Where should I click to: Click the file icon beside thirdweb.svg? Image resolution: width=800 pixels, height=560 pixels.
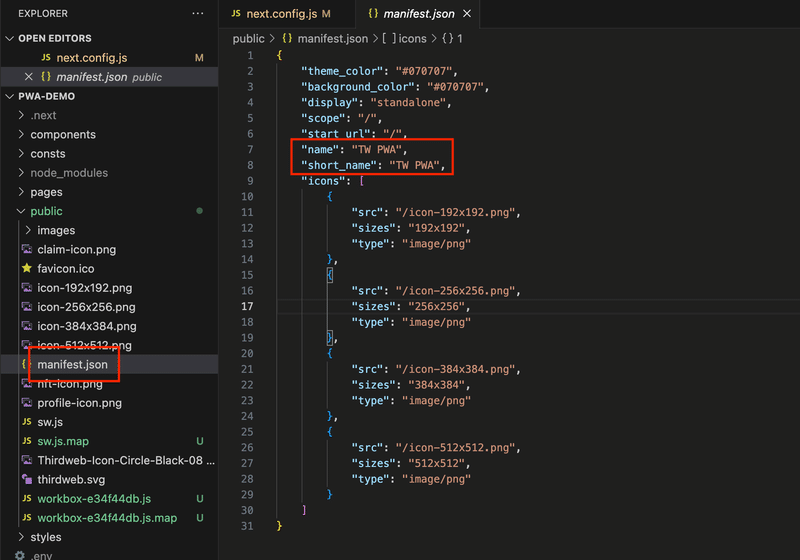coord(27,480)
